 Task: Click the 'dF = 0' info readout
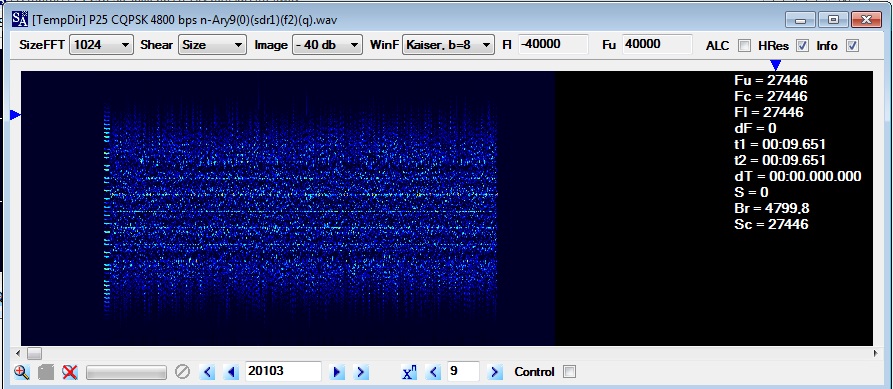[x=755, y=128]
